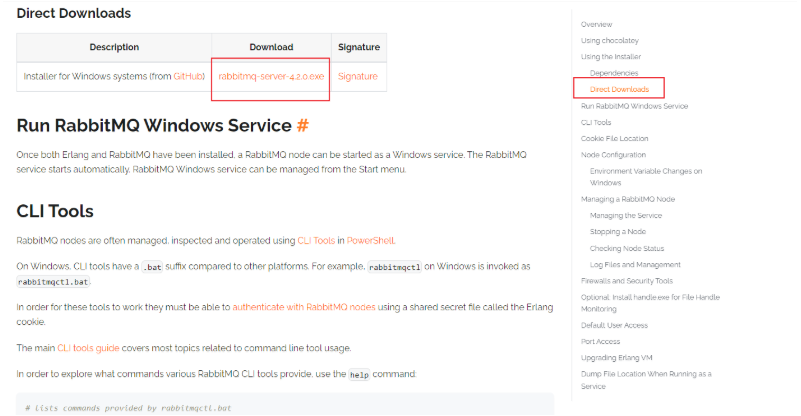Open Upgrading Erlang VM in the sidebar

pyautogui.click(x=617, y=358)
